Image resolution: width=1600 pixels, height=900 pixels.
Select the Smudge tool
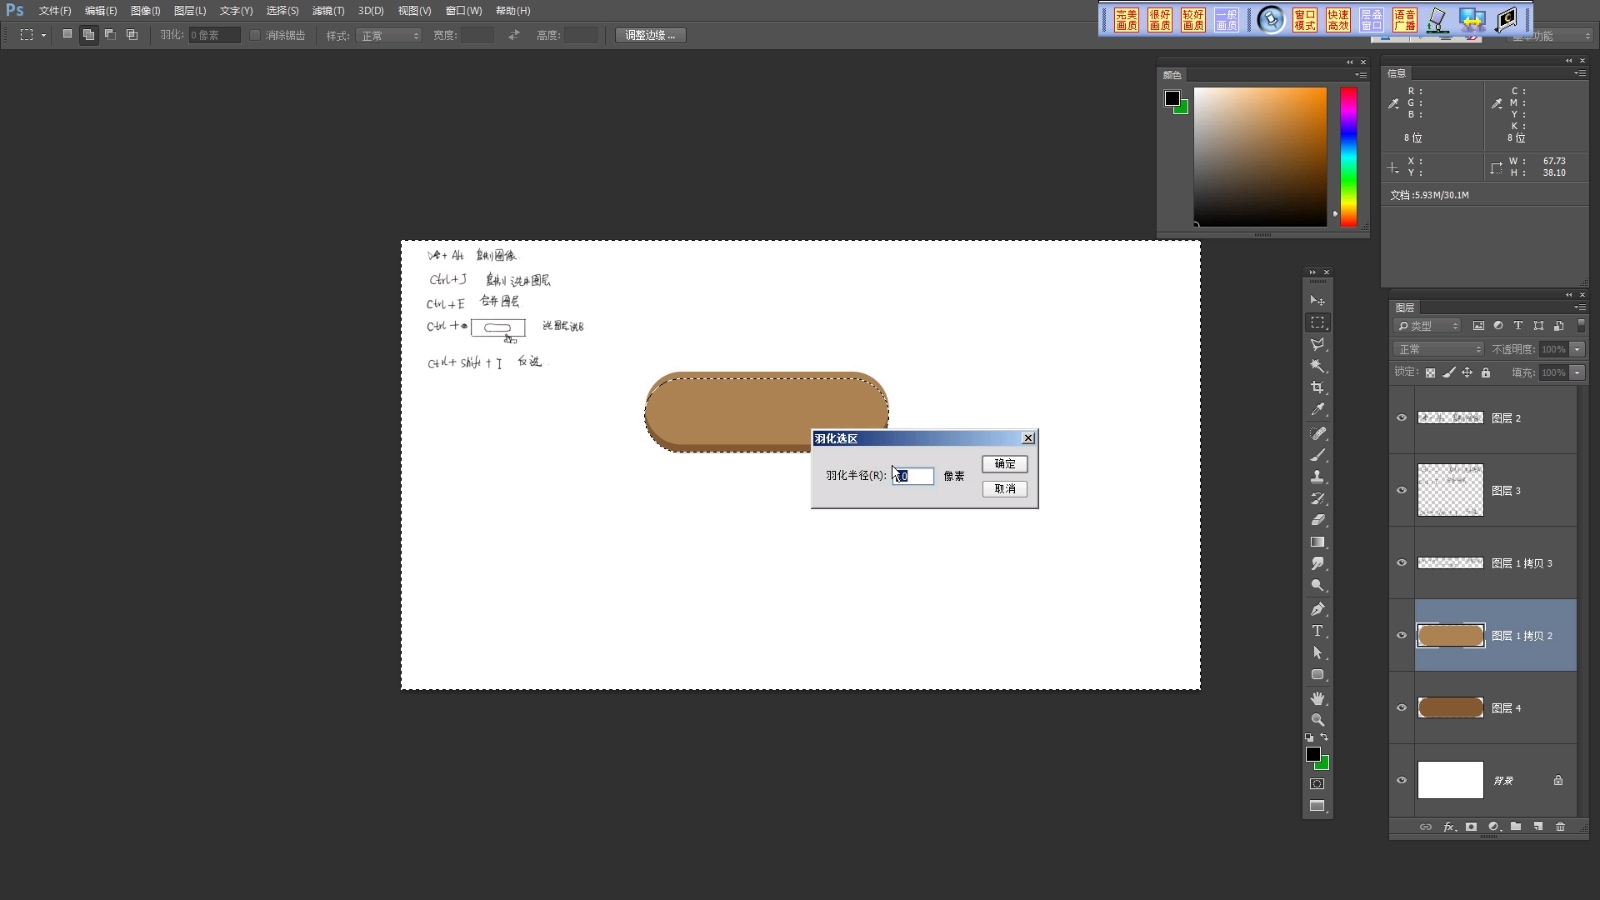point(1317,564)
